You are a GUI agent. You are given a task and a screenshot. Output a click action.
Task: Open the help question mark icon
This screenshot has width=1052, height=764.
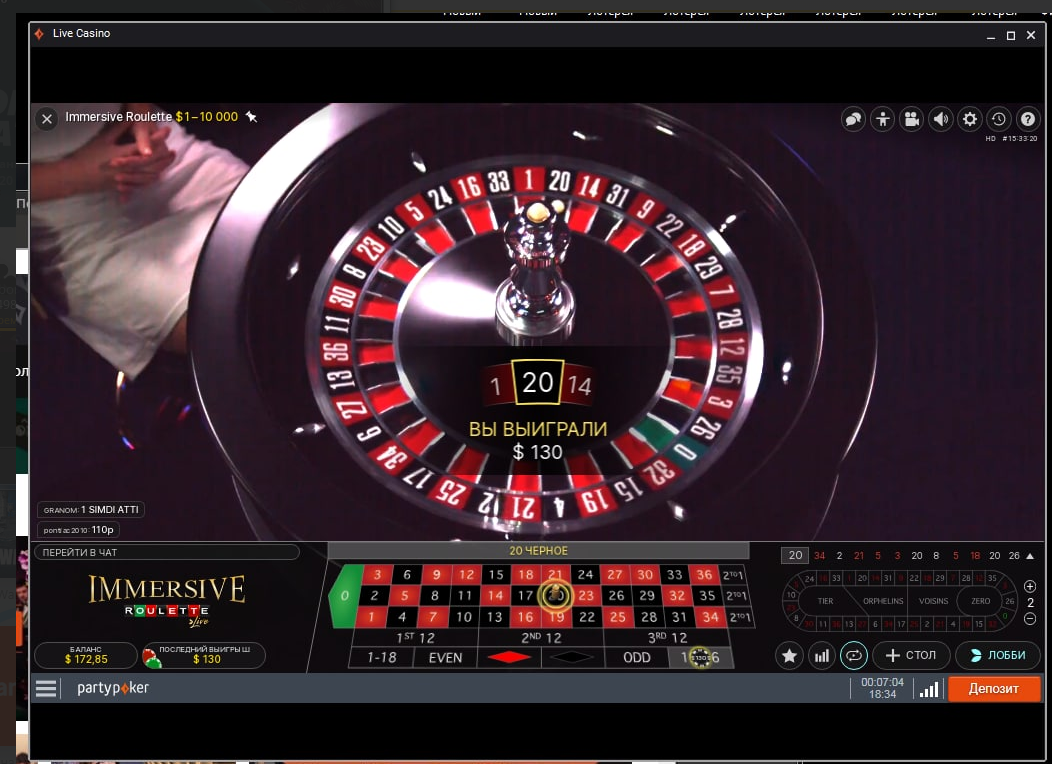coord(1028,119)
